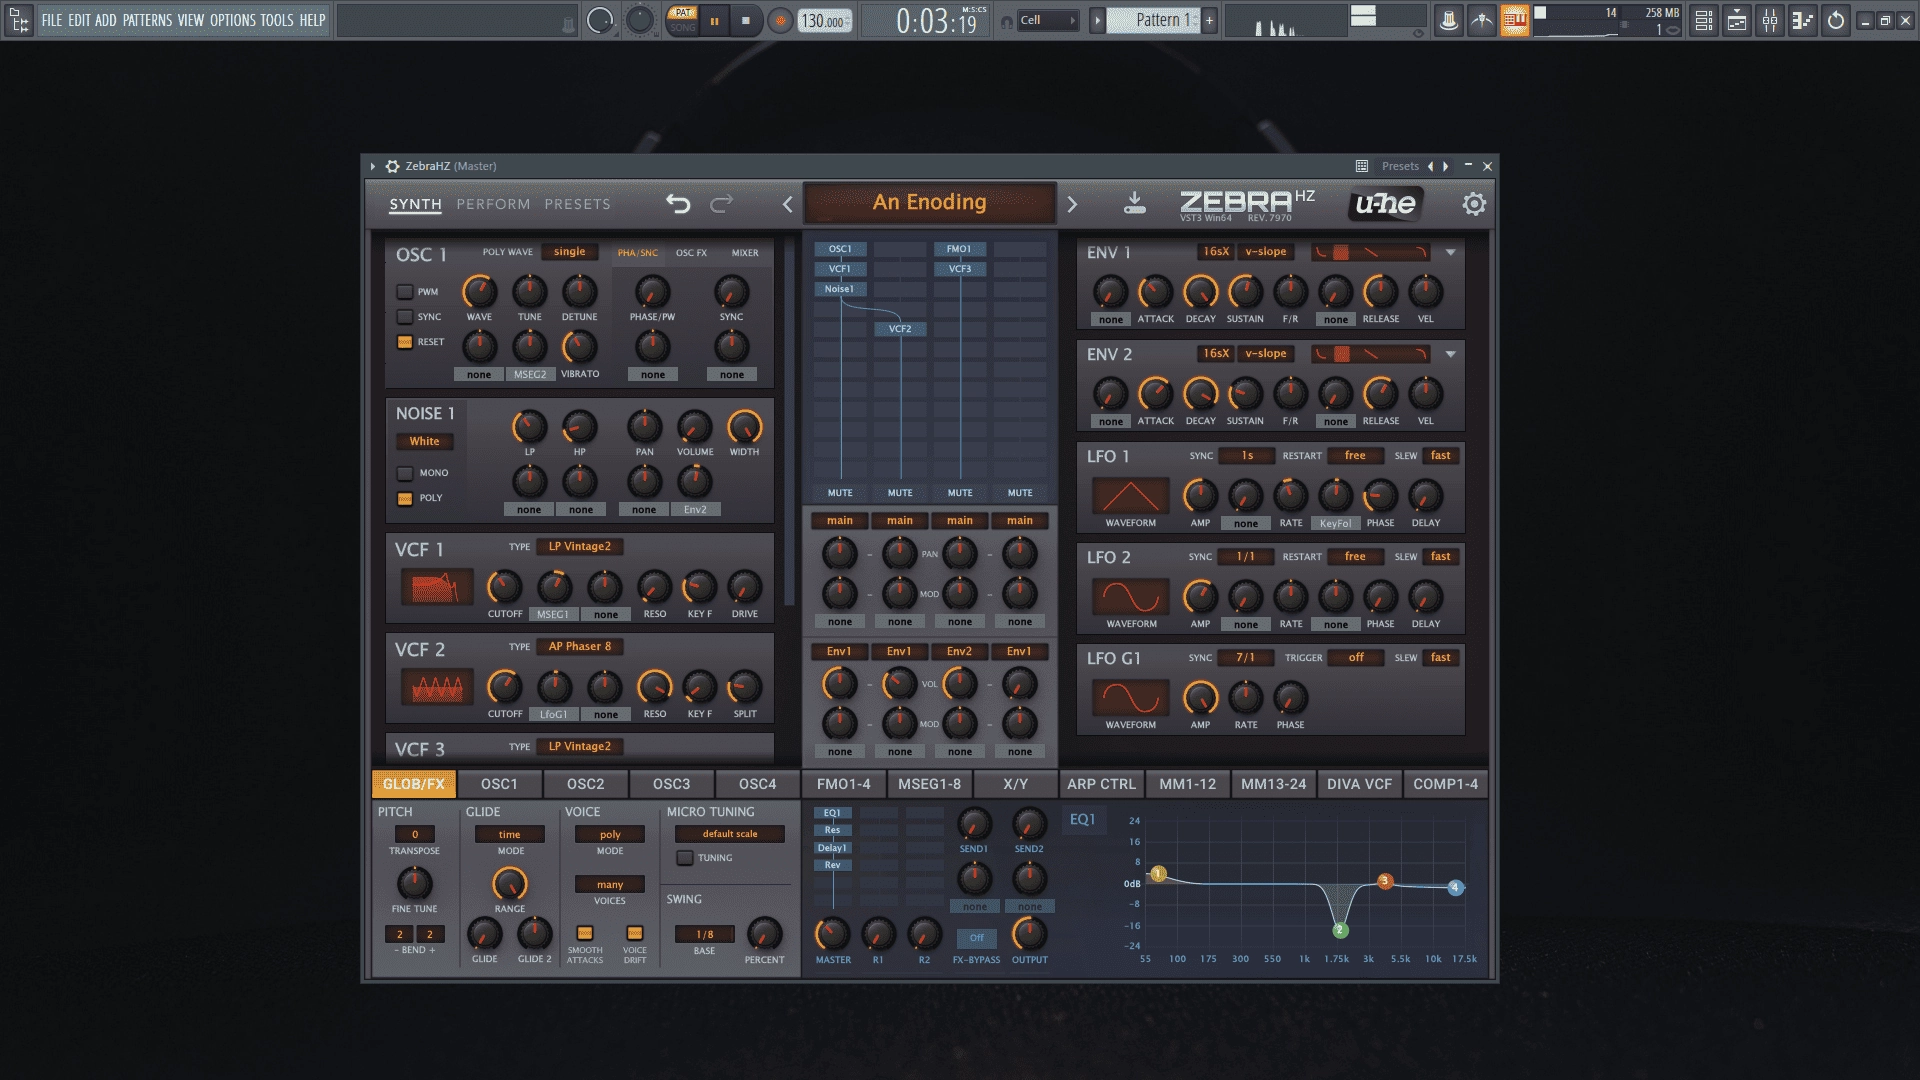
Task: Open the Cell snap dropdown
Action: 1047,20
